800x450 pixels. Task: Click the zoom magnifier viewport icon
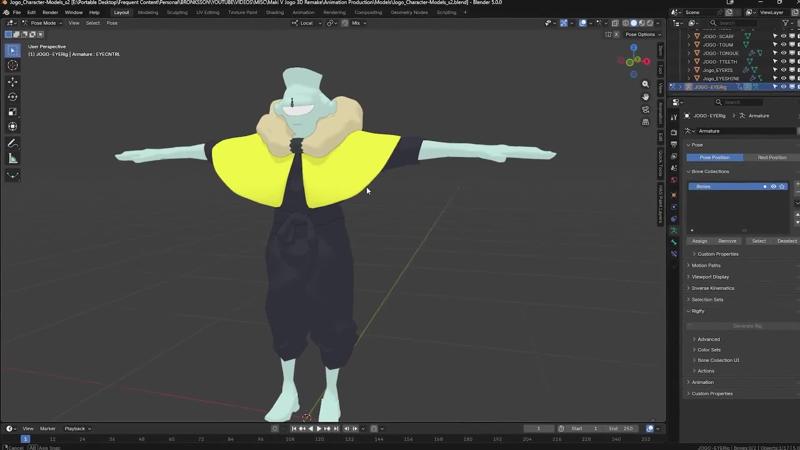645,84
